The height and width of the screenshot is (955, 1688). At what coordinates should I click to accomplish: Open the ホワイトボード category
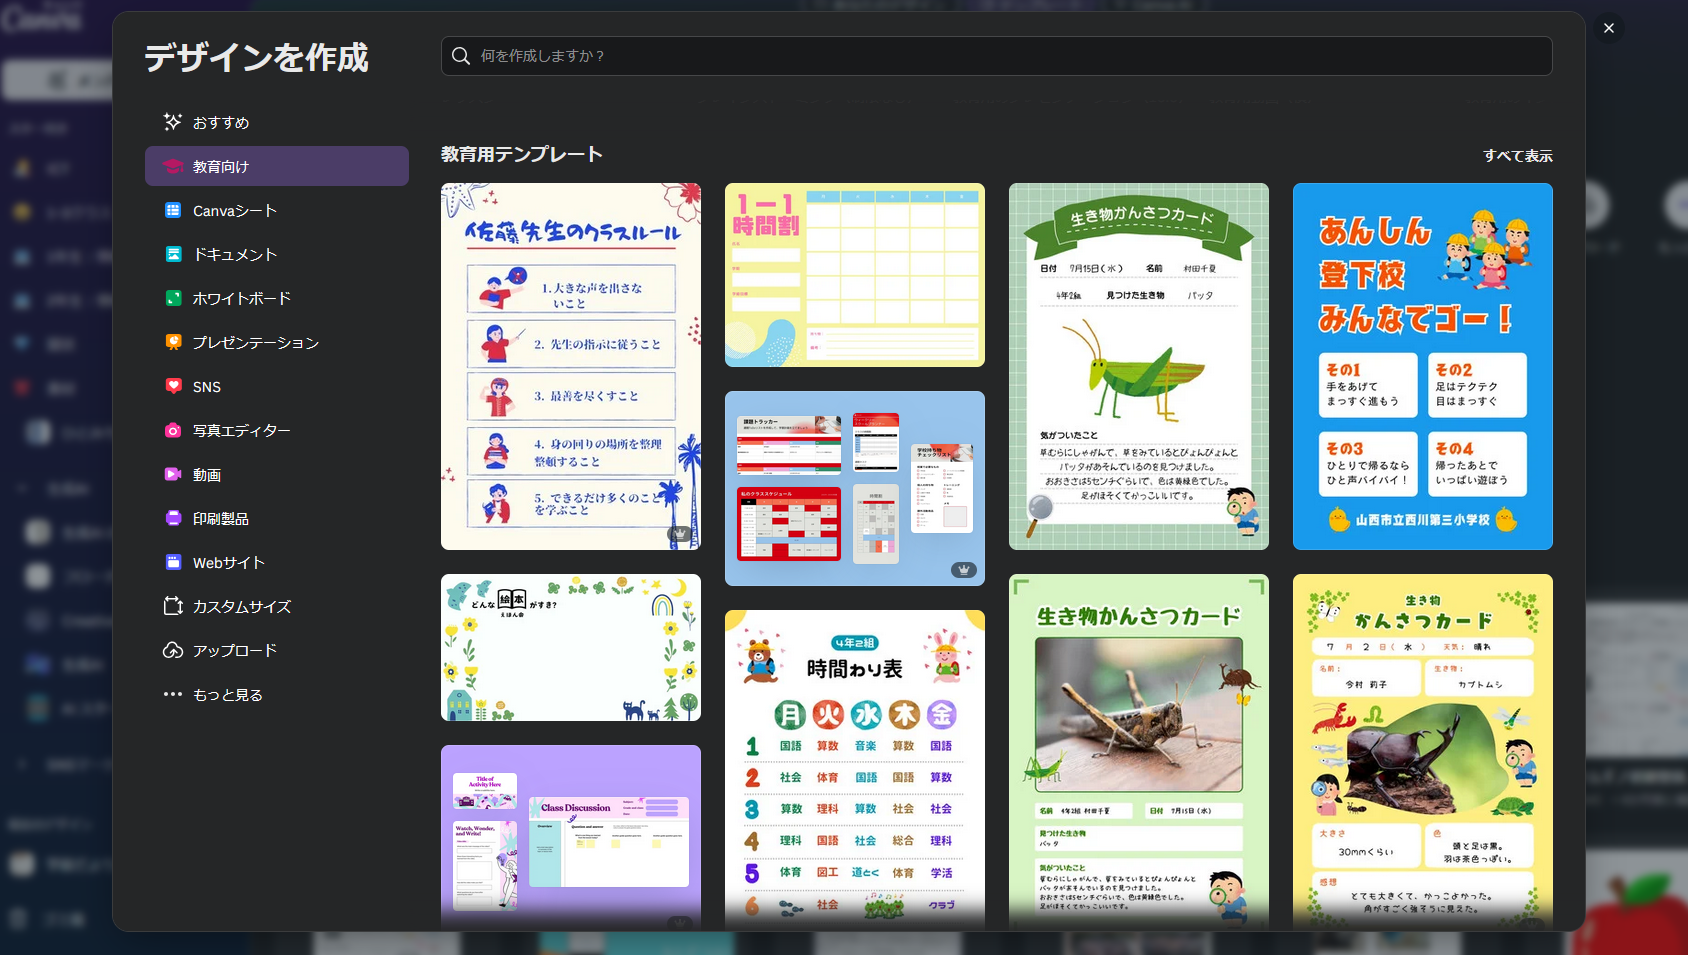pos(277,298)
